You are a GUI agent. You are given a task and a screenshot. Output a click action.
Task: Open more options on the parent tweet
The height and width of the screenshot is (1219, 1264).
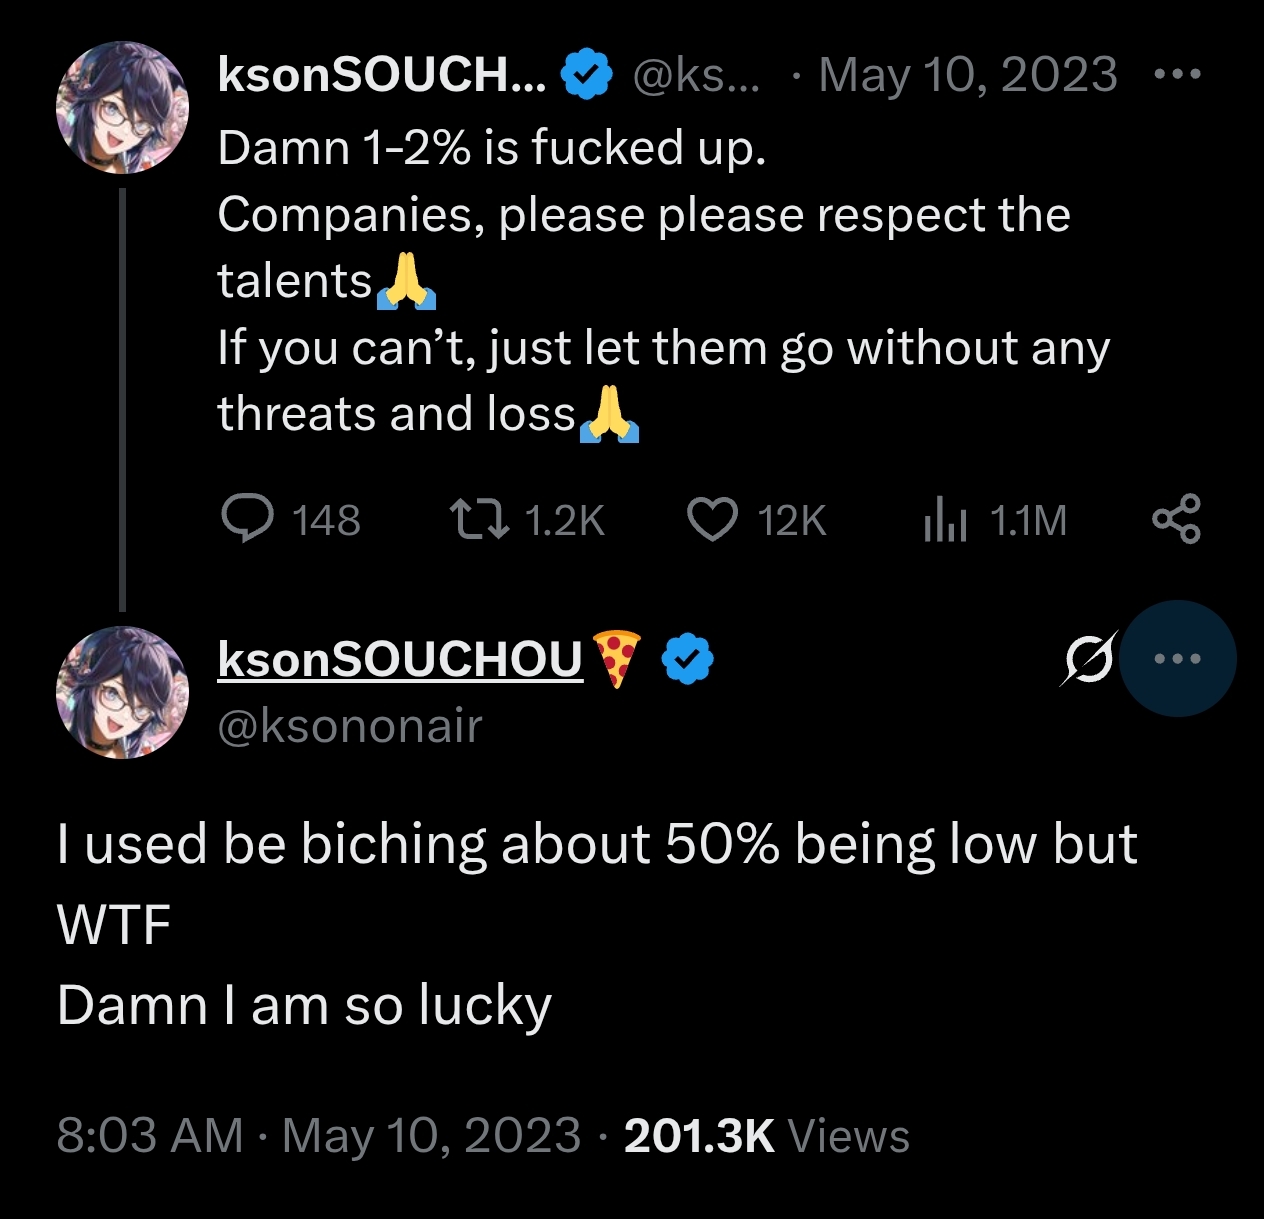point(1177,75)
